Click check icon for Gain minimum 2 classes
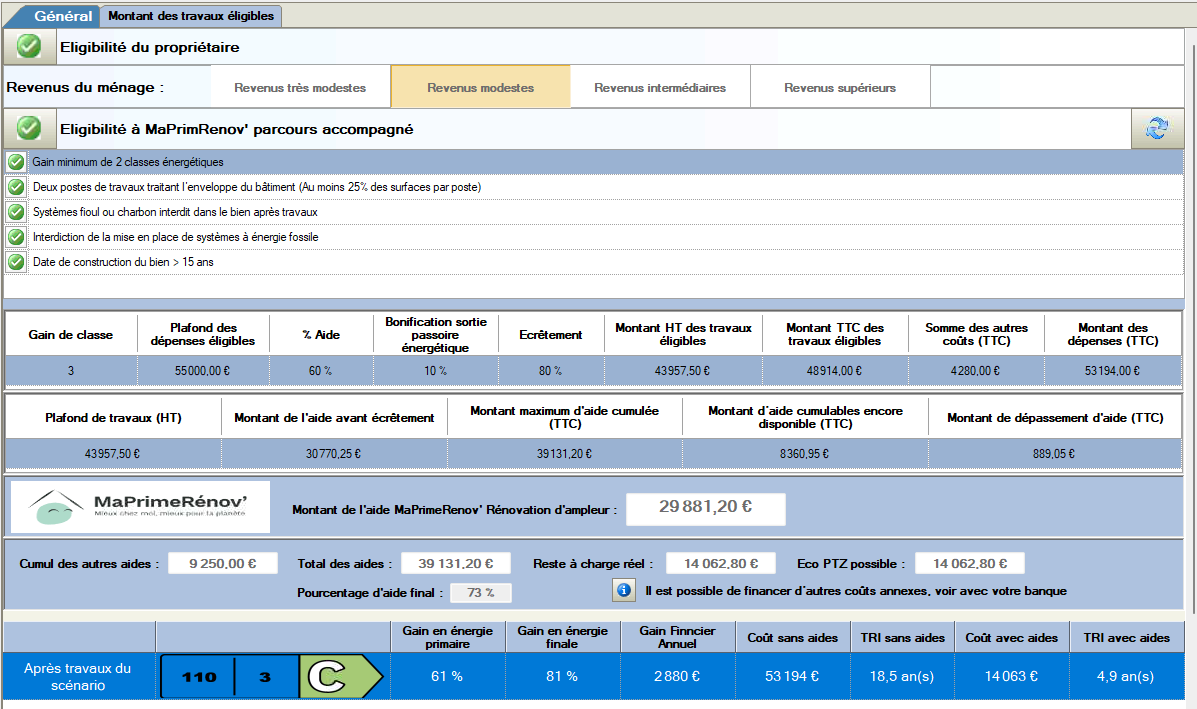Image resolution: width=1197 pixels, height=709 pixels. 16,161
